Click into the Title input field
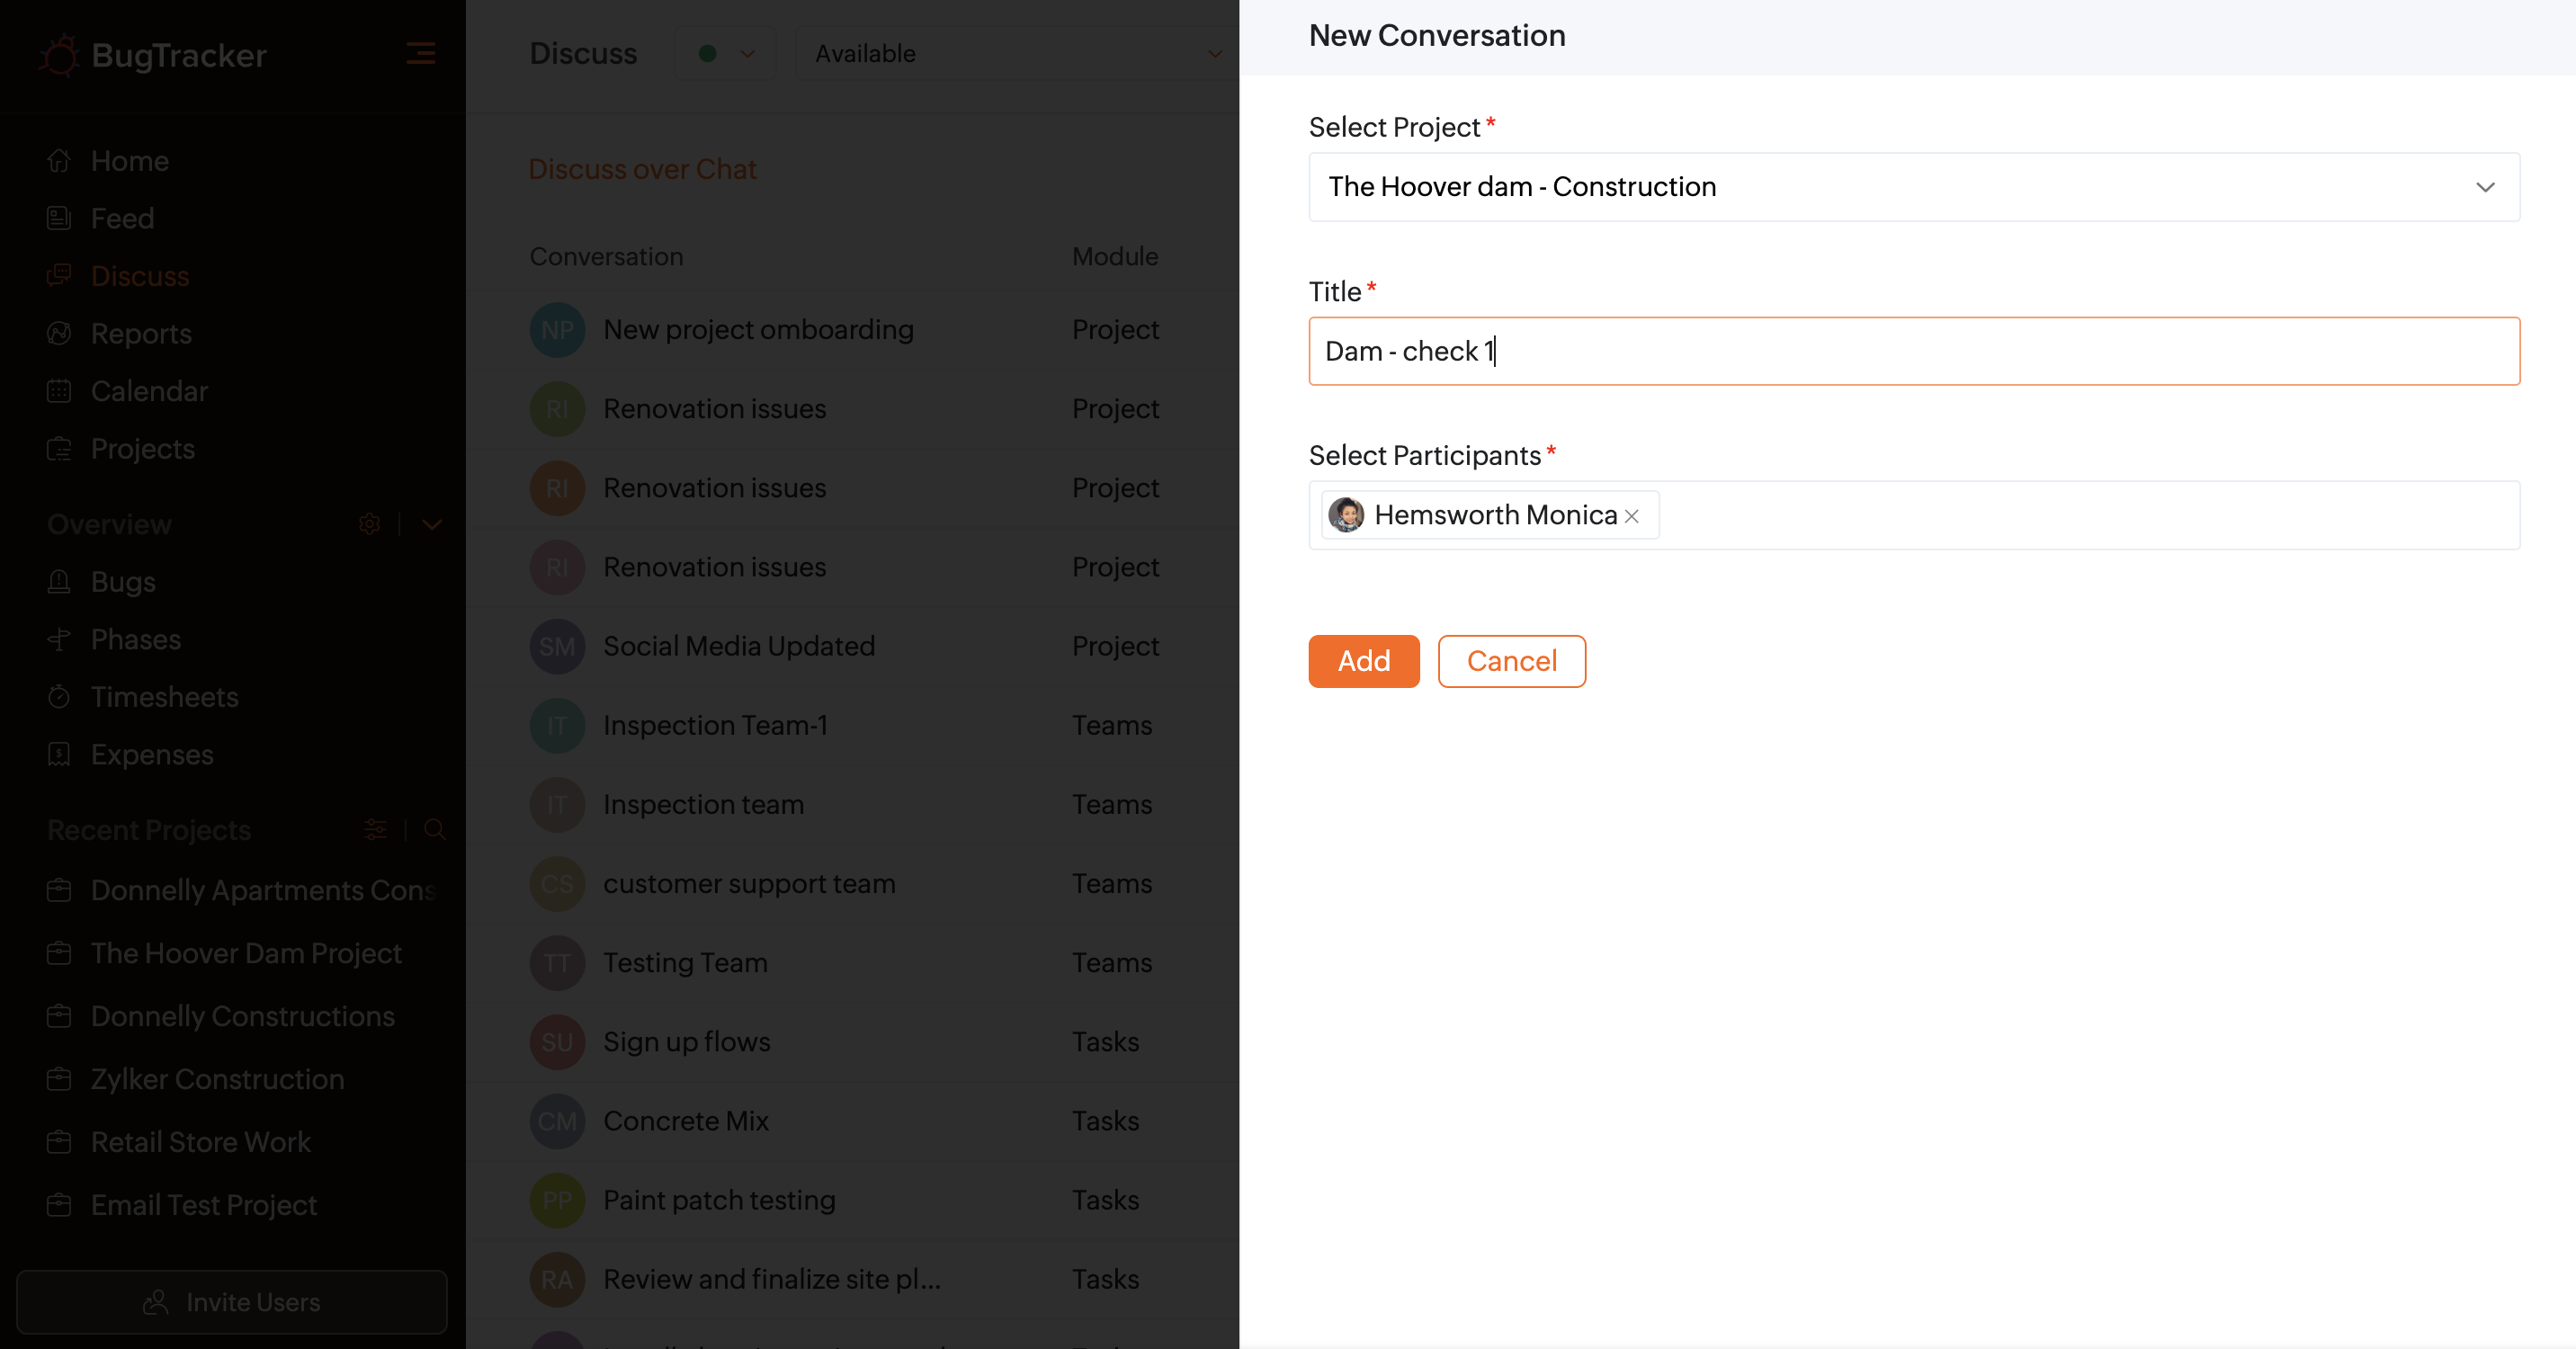The width and height of the screenshot is (2576, 1349). pyautogui.click(x=1913, y=351)
